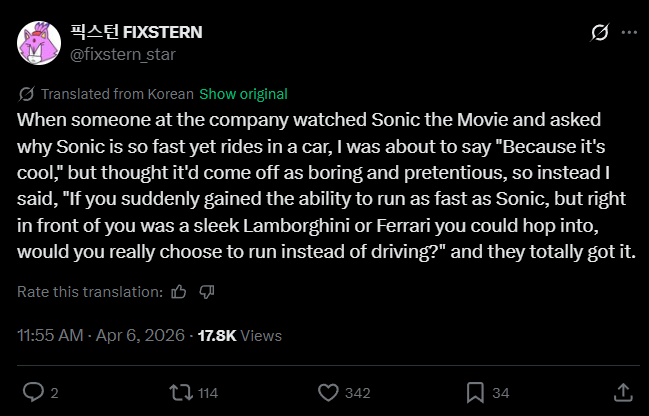Click the 342 likes count

[x=357, y=392]
